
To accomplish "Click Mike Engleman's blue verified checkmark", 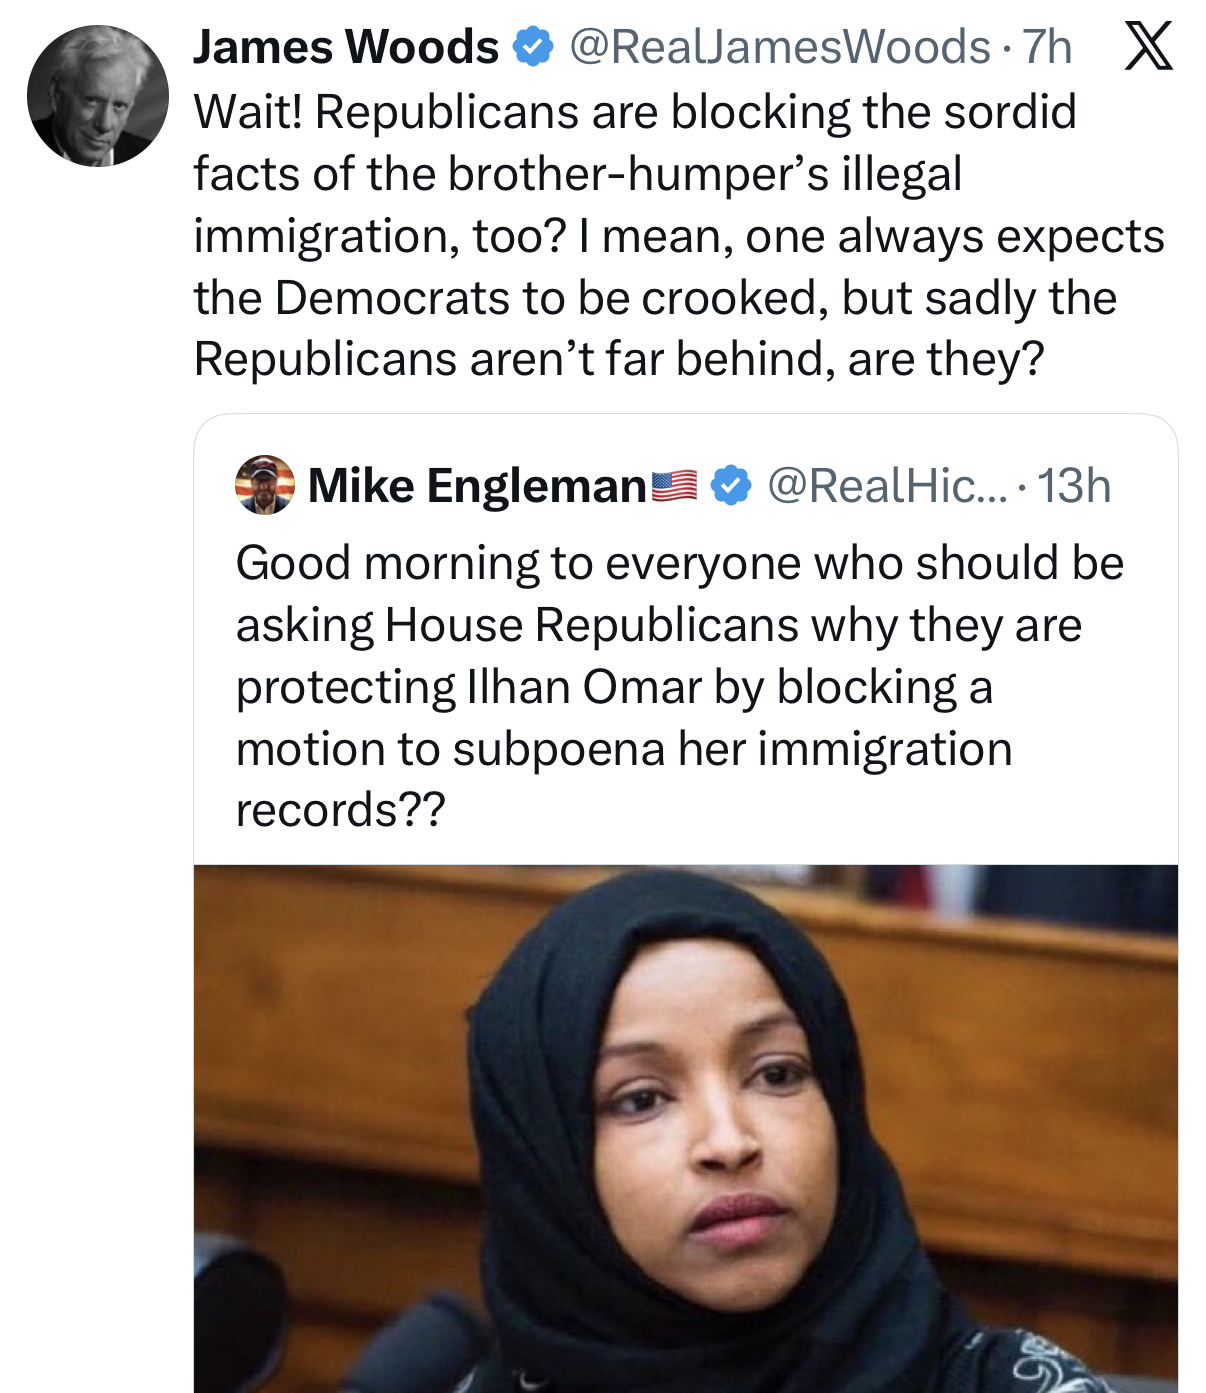I will tap(731, 486).
